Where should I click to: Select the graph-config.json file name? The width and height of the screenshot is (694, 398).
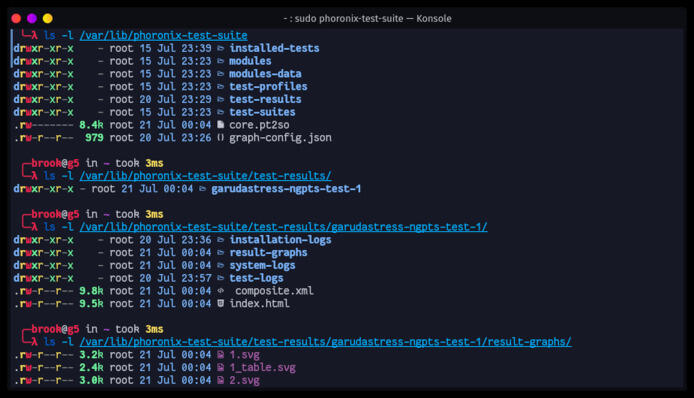pyautogui.click(x=280, y=138)
